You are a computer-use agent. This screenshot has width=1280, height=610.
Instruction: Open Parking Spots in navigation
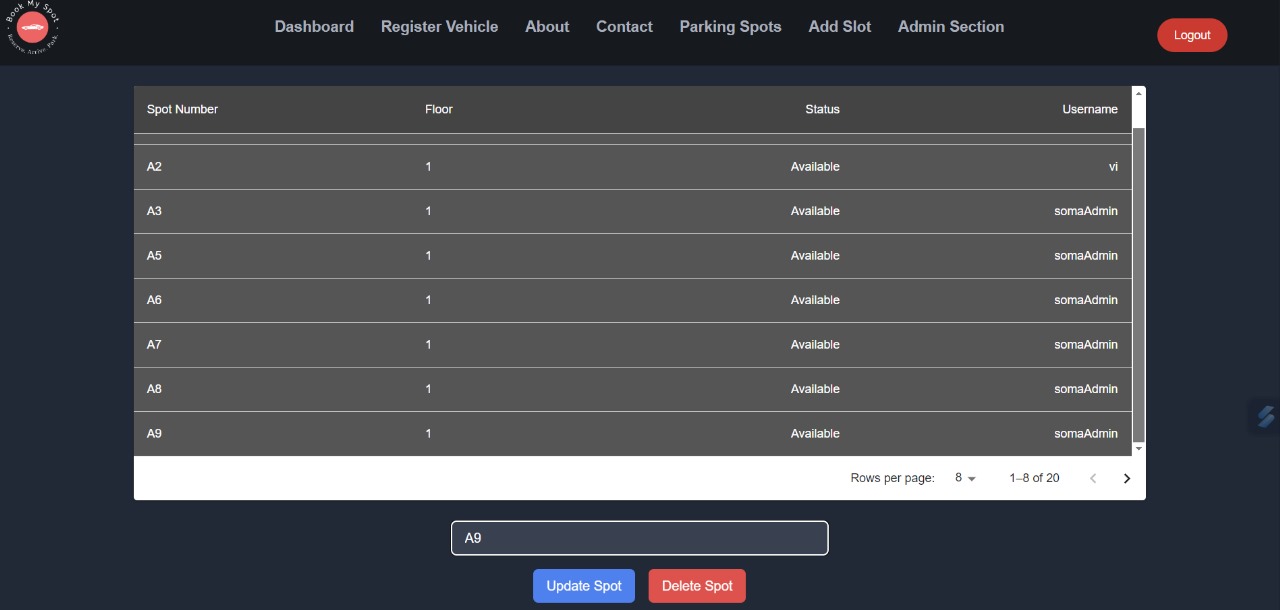tap(730, 27)
